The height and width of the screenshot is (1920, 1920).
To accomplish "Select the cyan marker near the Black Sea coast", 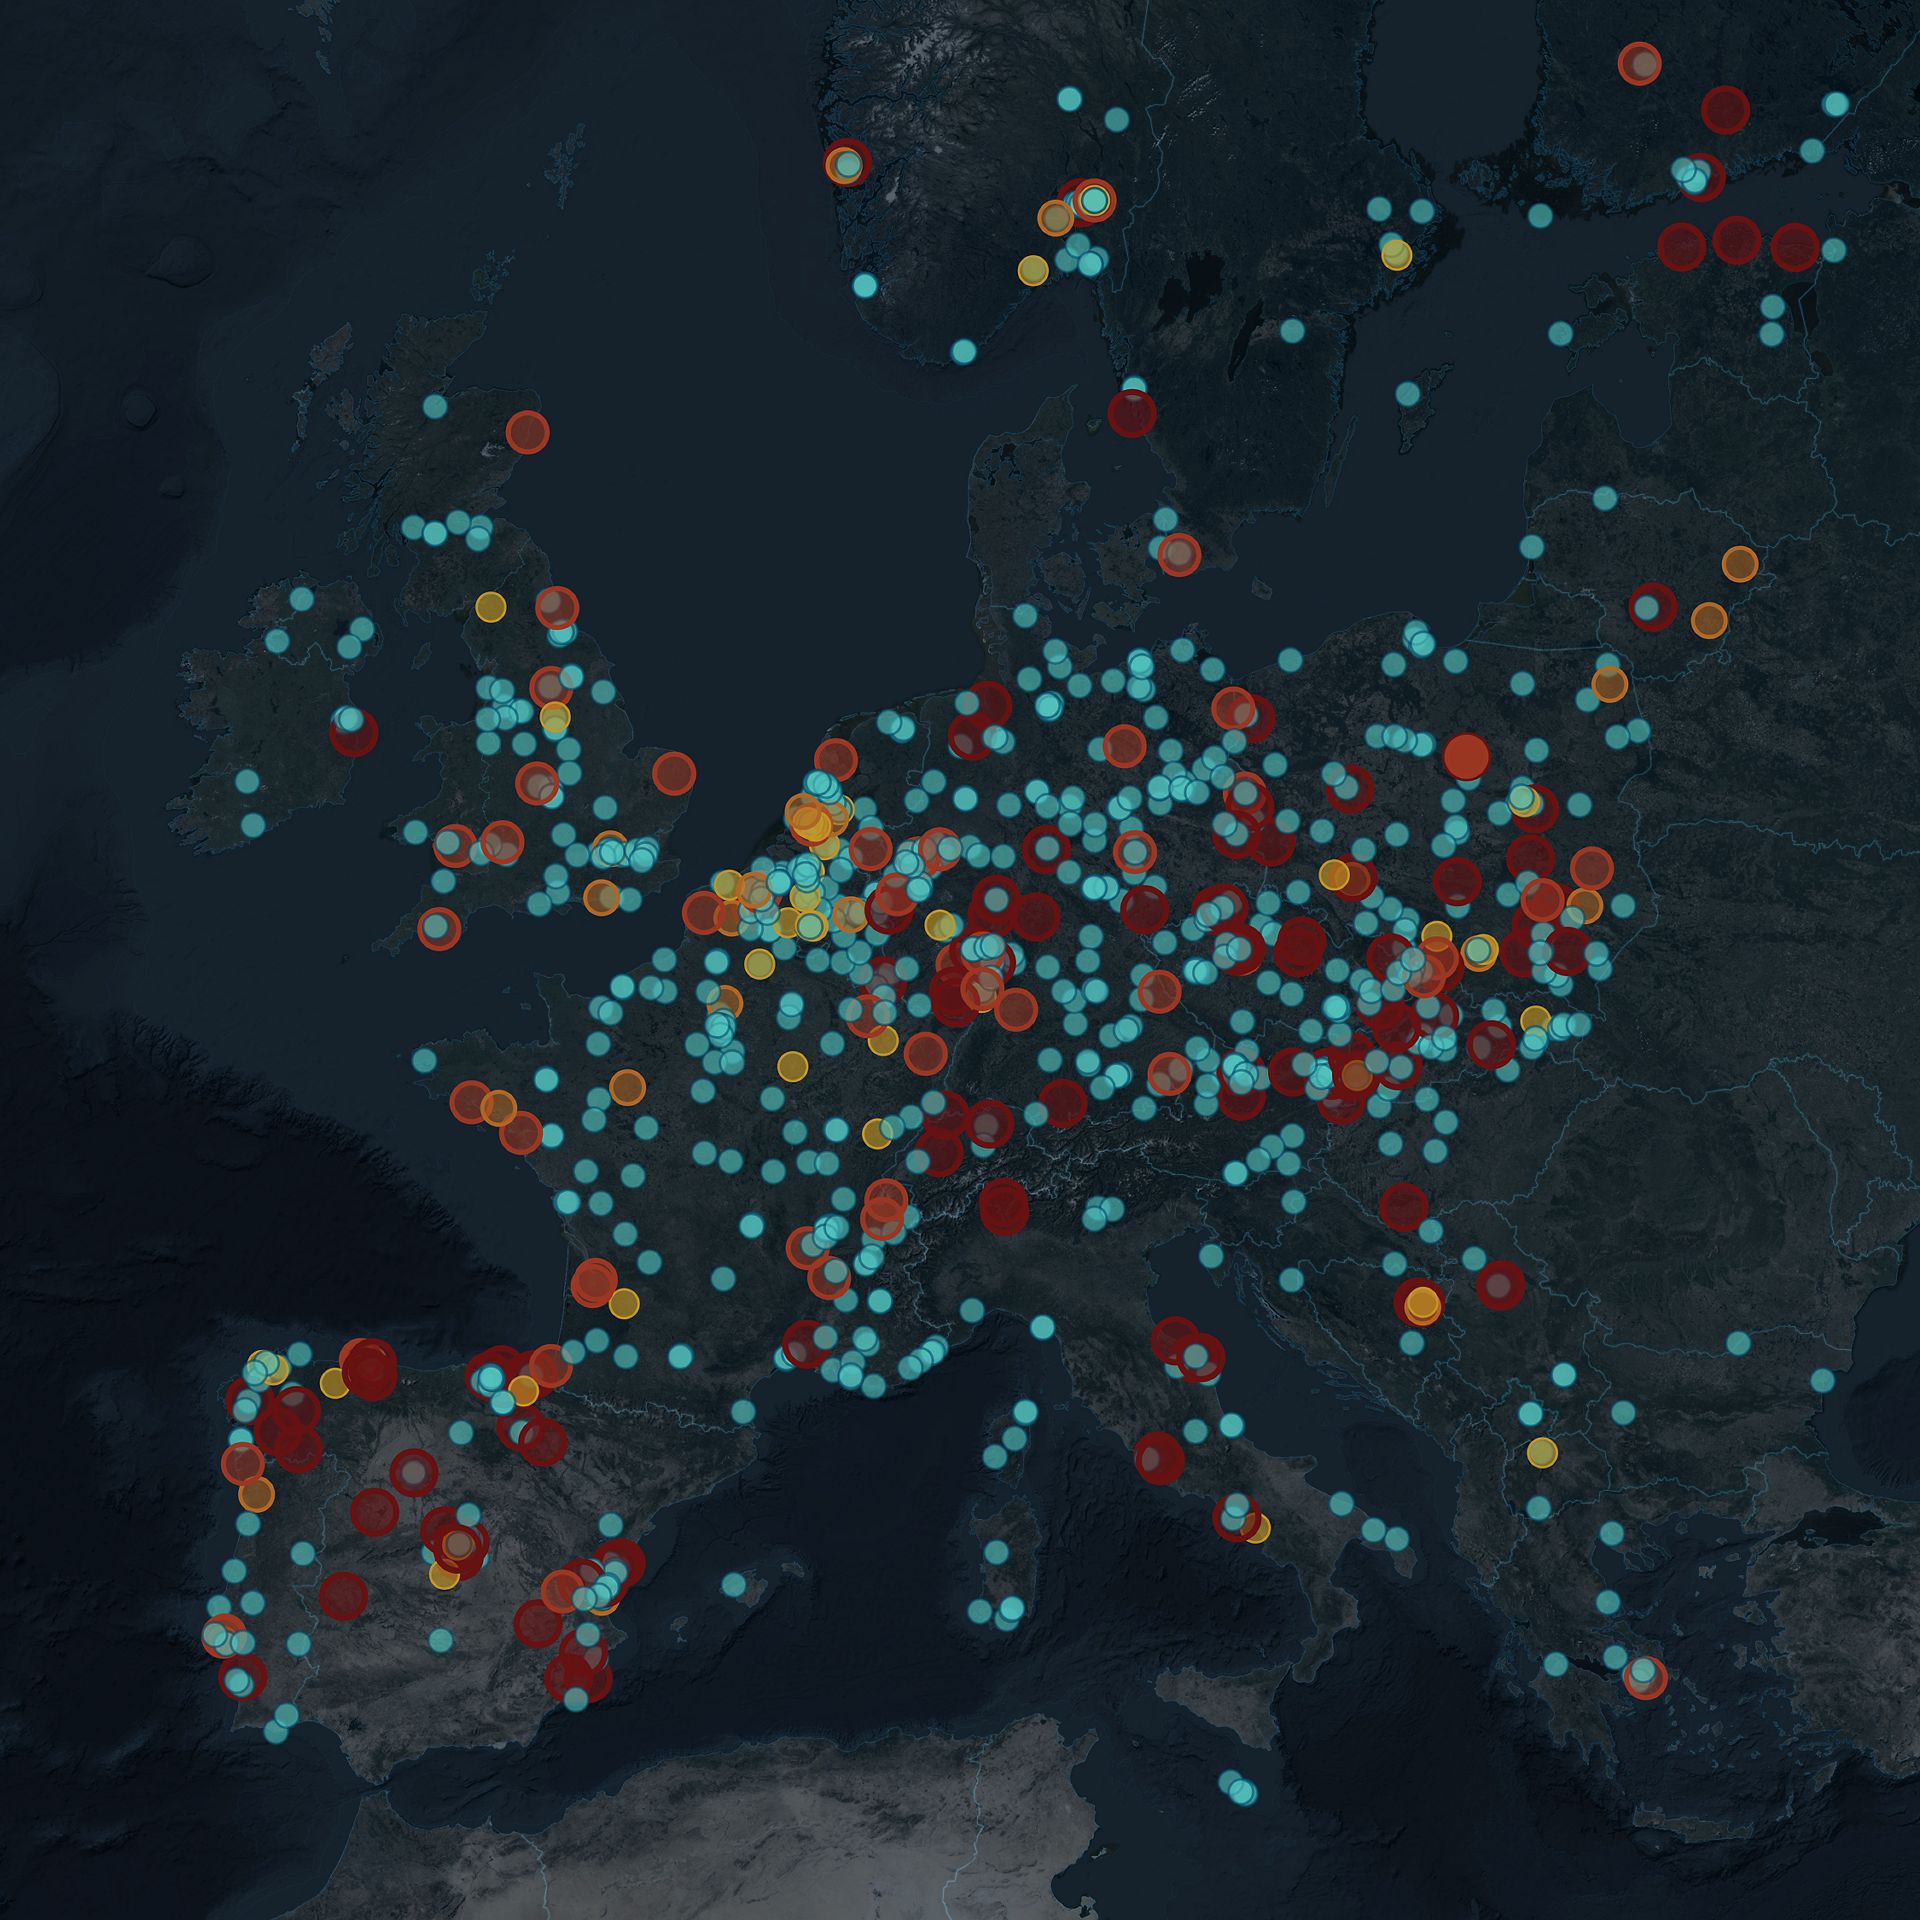I will tap(1822, 1381).
